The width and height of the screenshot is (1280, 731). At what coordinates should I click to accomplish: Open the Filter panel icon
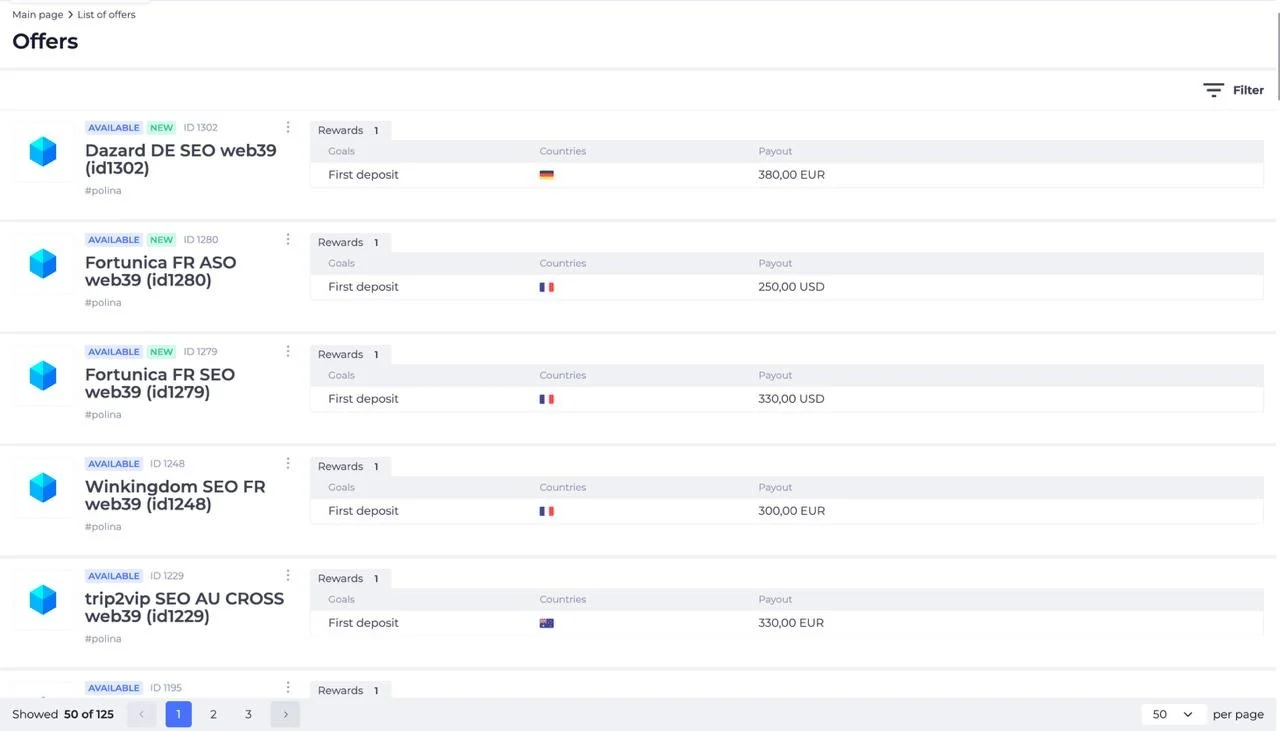click(x=1213, y=90)
